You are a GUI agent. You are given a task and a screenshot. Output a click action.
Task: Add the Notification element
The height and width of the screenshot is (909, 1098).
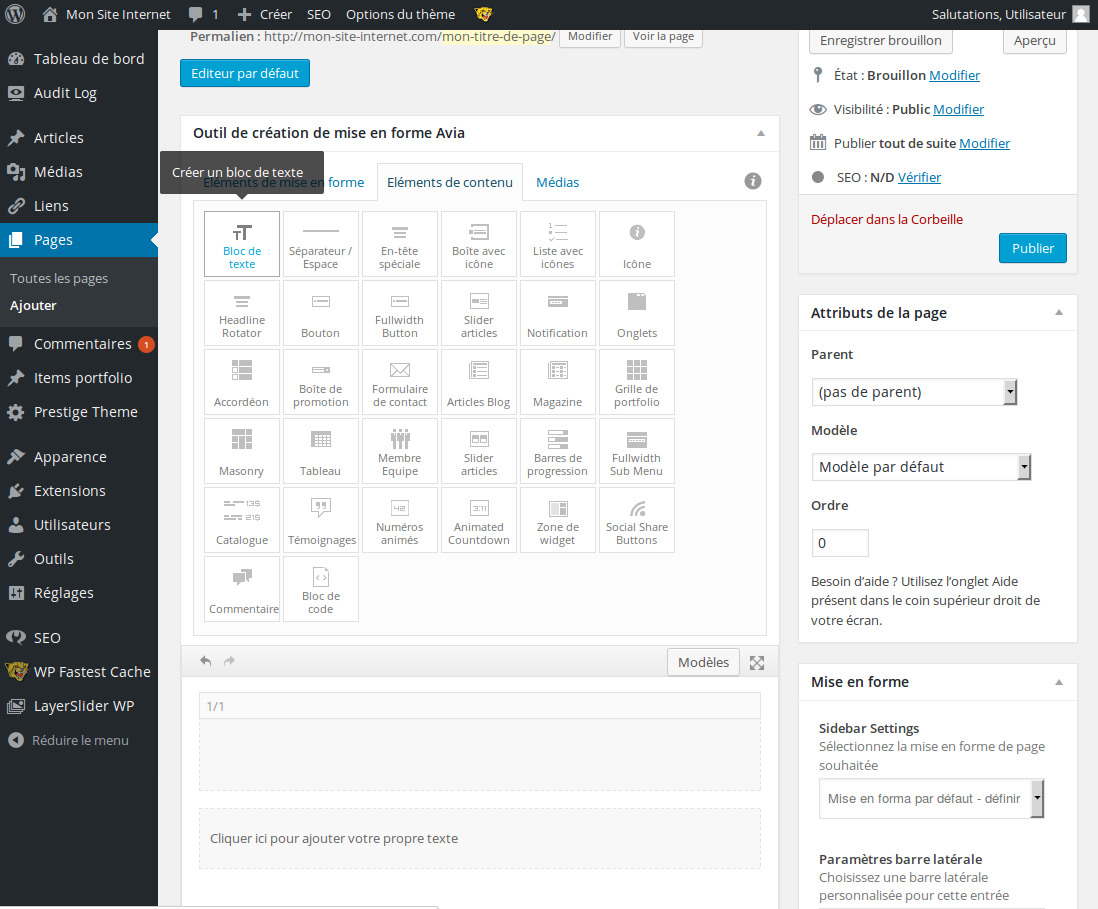(558, 313)
